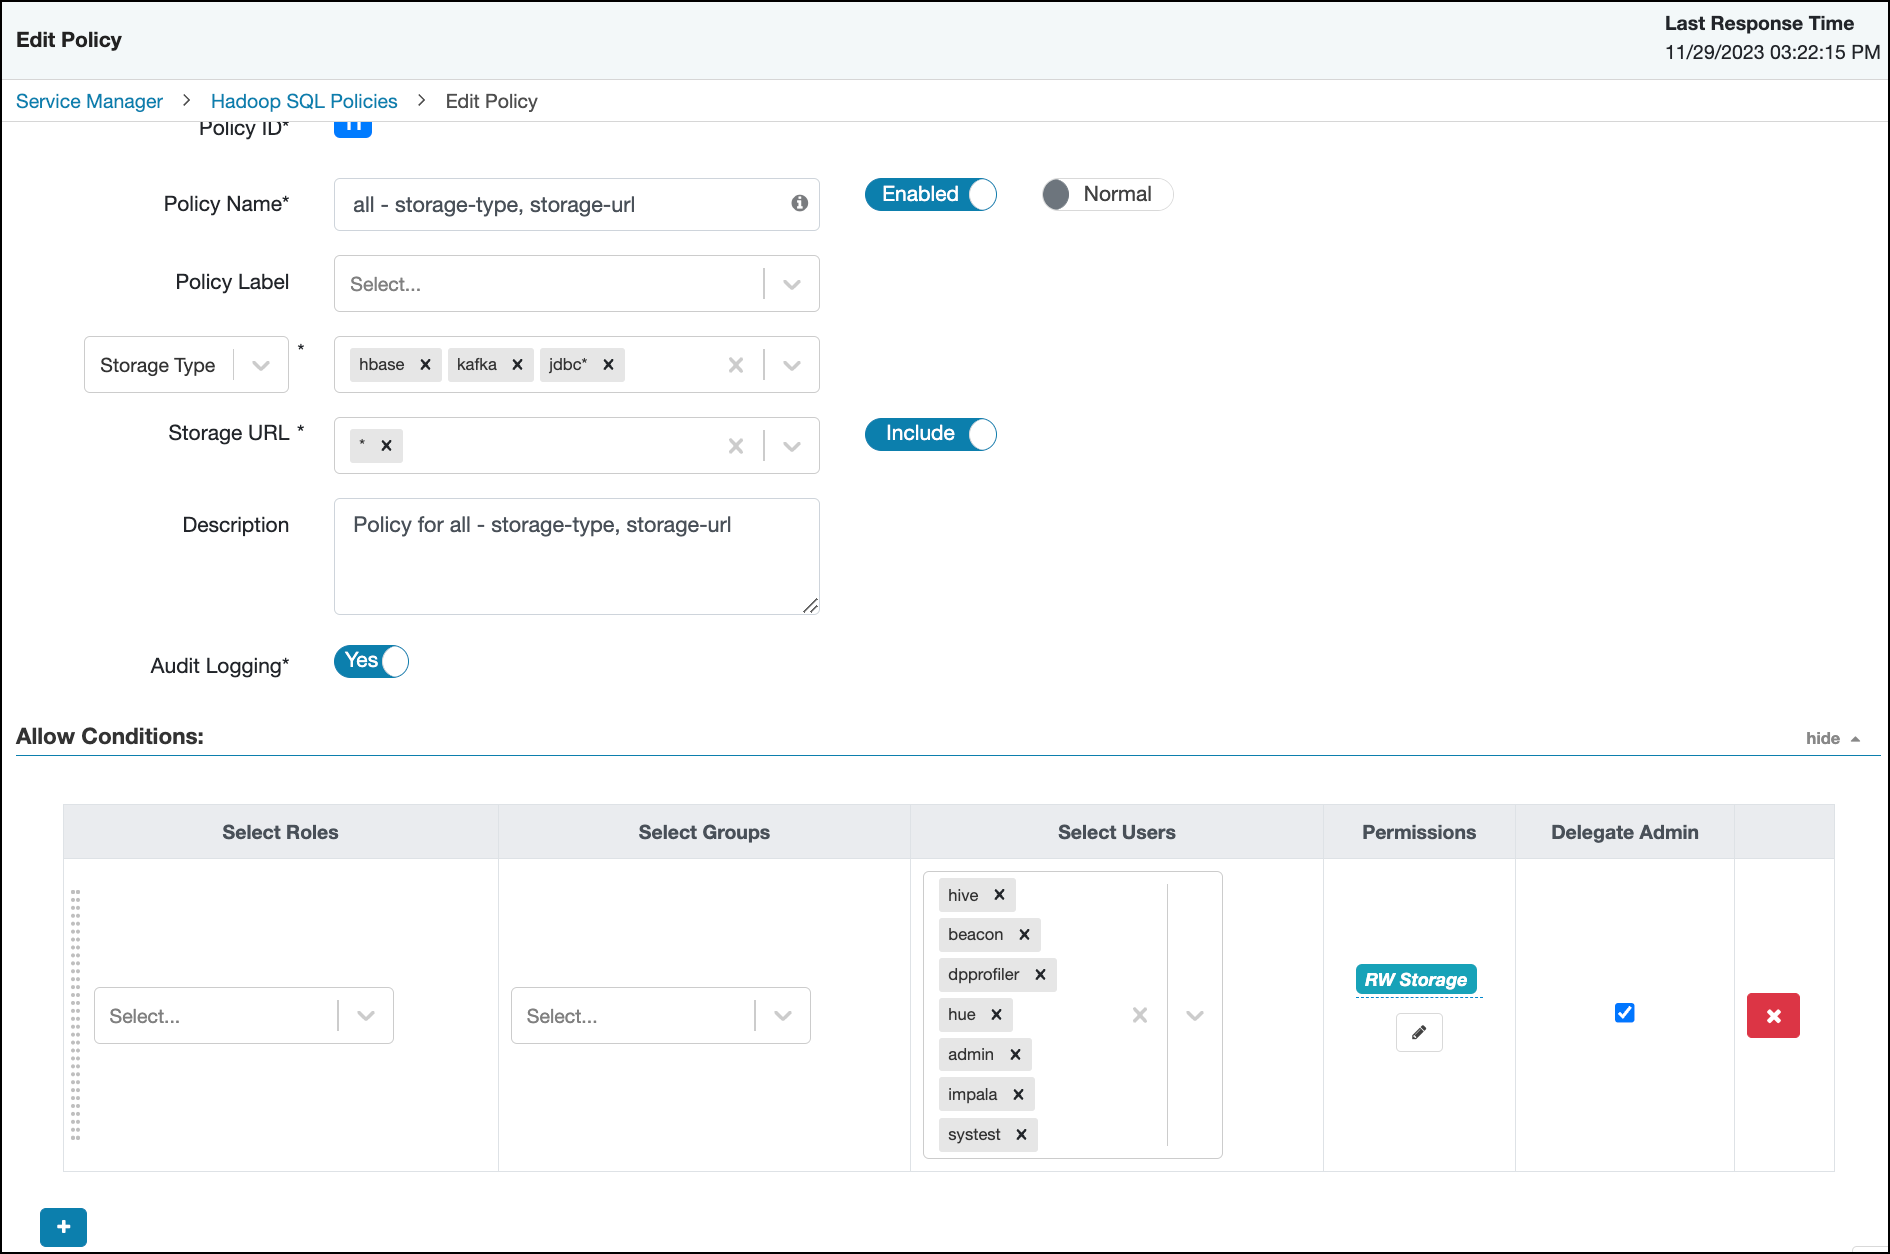Remove the hbase storage type chip
1890x1254 pixels.
click(425, 364)
